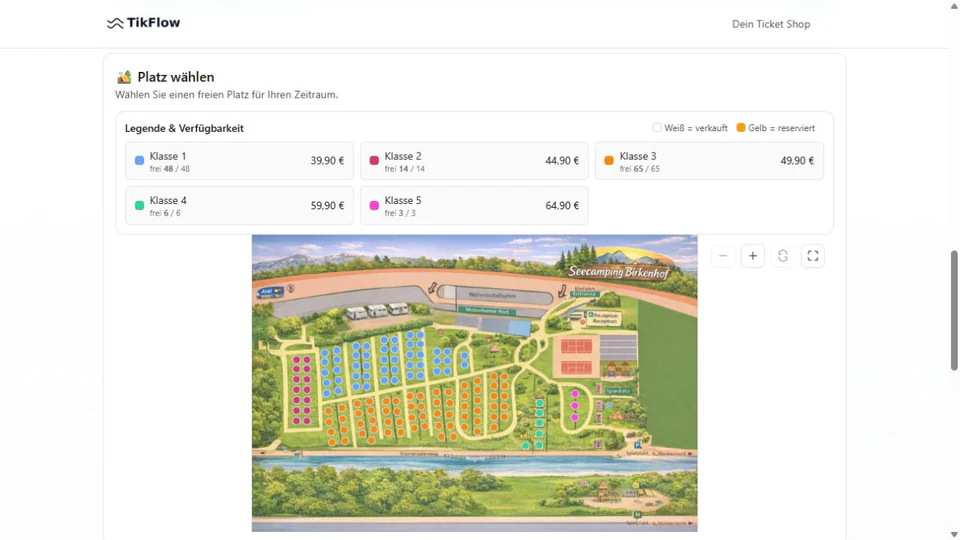Click the green Klasse 4 color swatch

(x=140, y=206)
